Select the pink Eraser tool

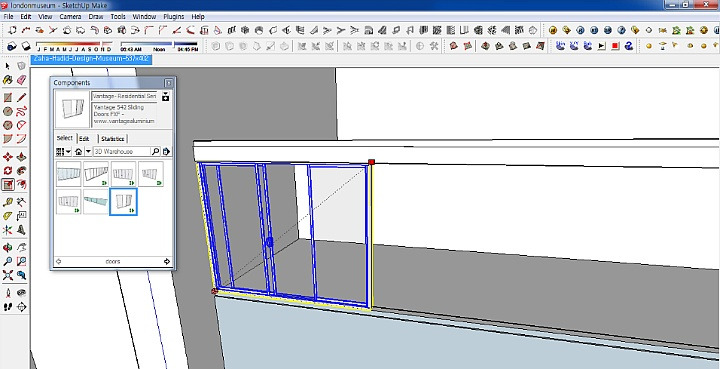click(x=21, y=80)
